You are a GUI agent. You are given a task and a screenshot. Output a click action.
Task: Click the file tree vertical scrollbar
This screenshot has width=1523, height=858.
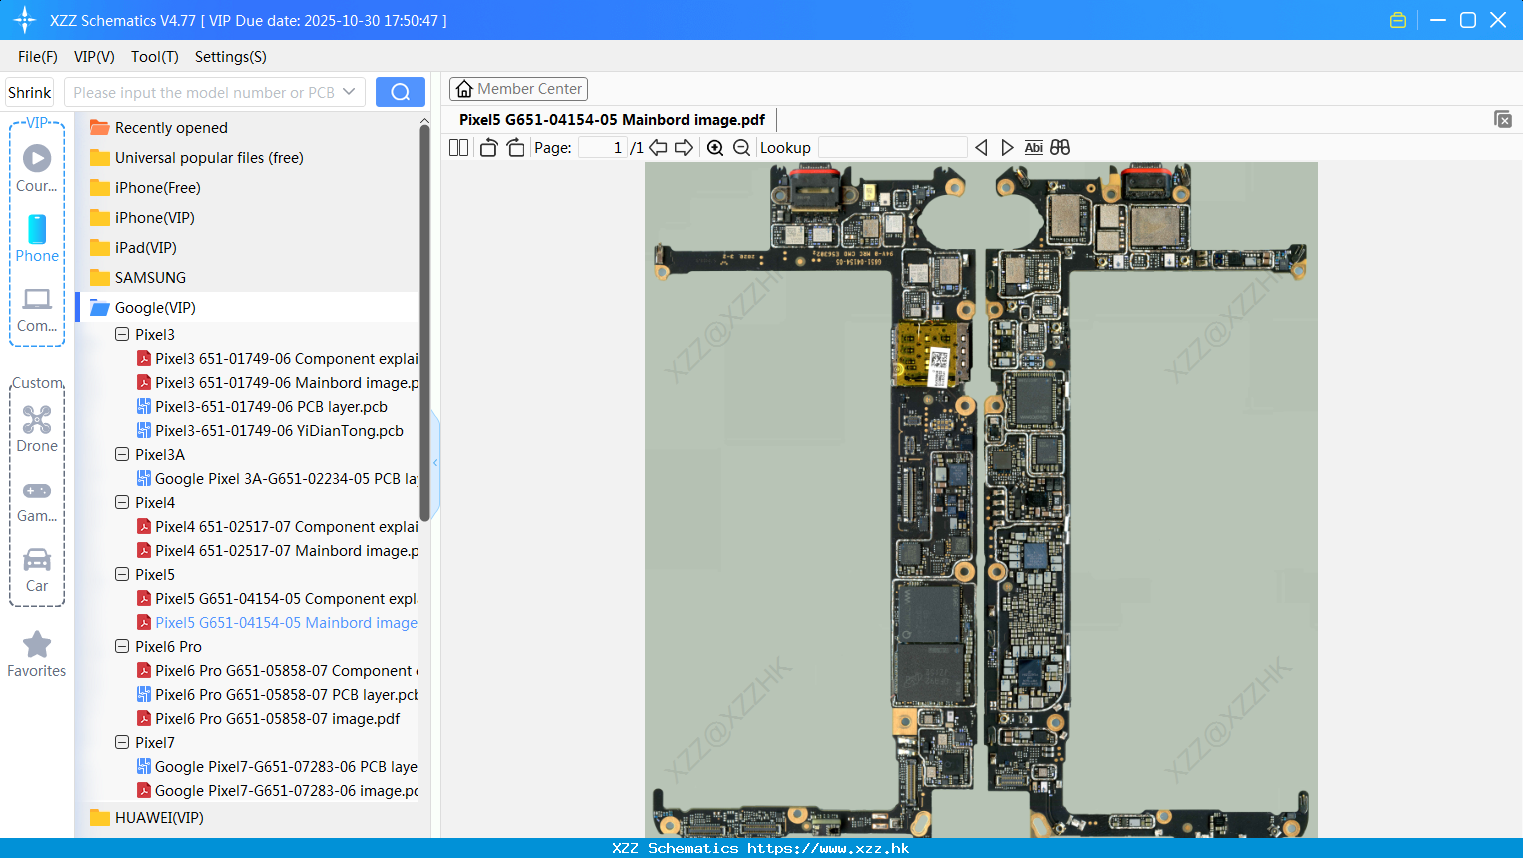(424, 322)
